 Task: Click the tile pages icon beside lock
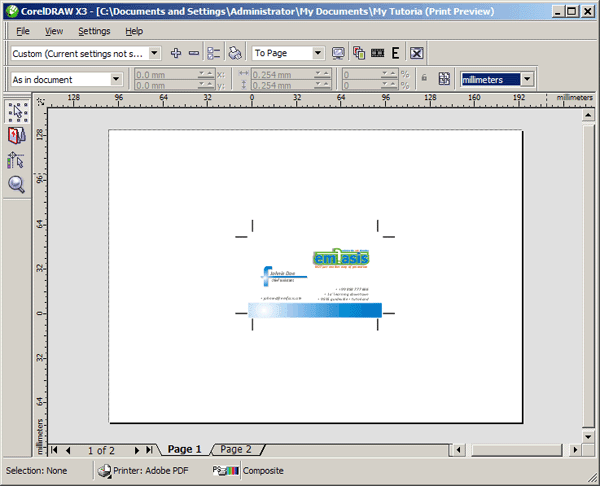(x=444, y=78)
